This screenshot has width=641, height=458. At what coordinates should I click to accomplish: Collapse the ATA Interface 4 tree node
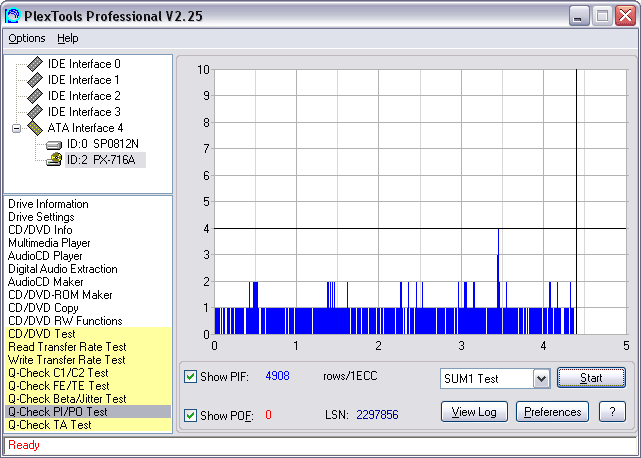(16, 128)
